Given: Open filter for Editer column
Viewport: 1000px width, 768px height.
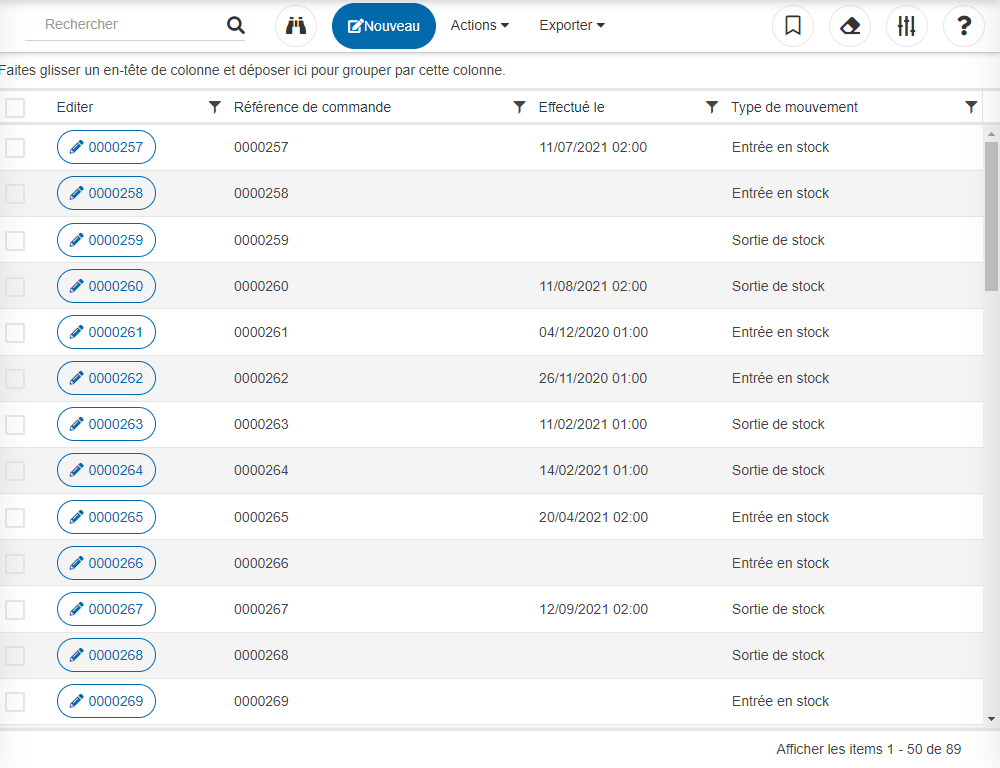Looking at the screenshot, I should pyautogui.click(x=214, y=107).
